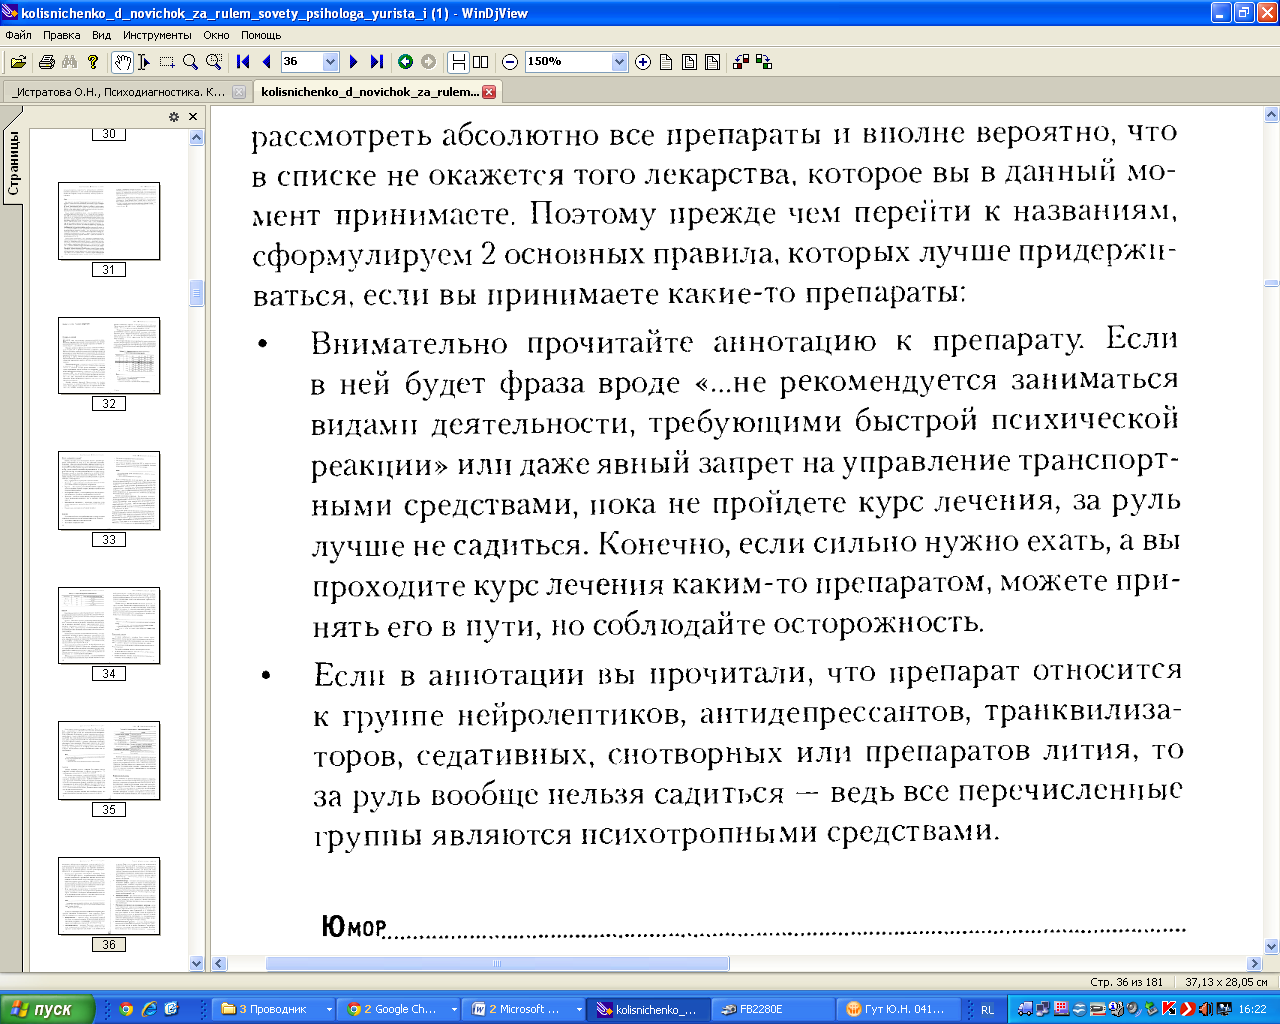Viewport: 1280px width, 1024px height.
Task: Open the Окно menu
Action: [x=216, y=35]
